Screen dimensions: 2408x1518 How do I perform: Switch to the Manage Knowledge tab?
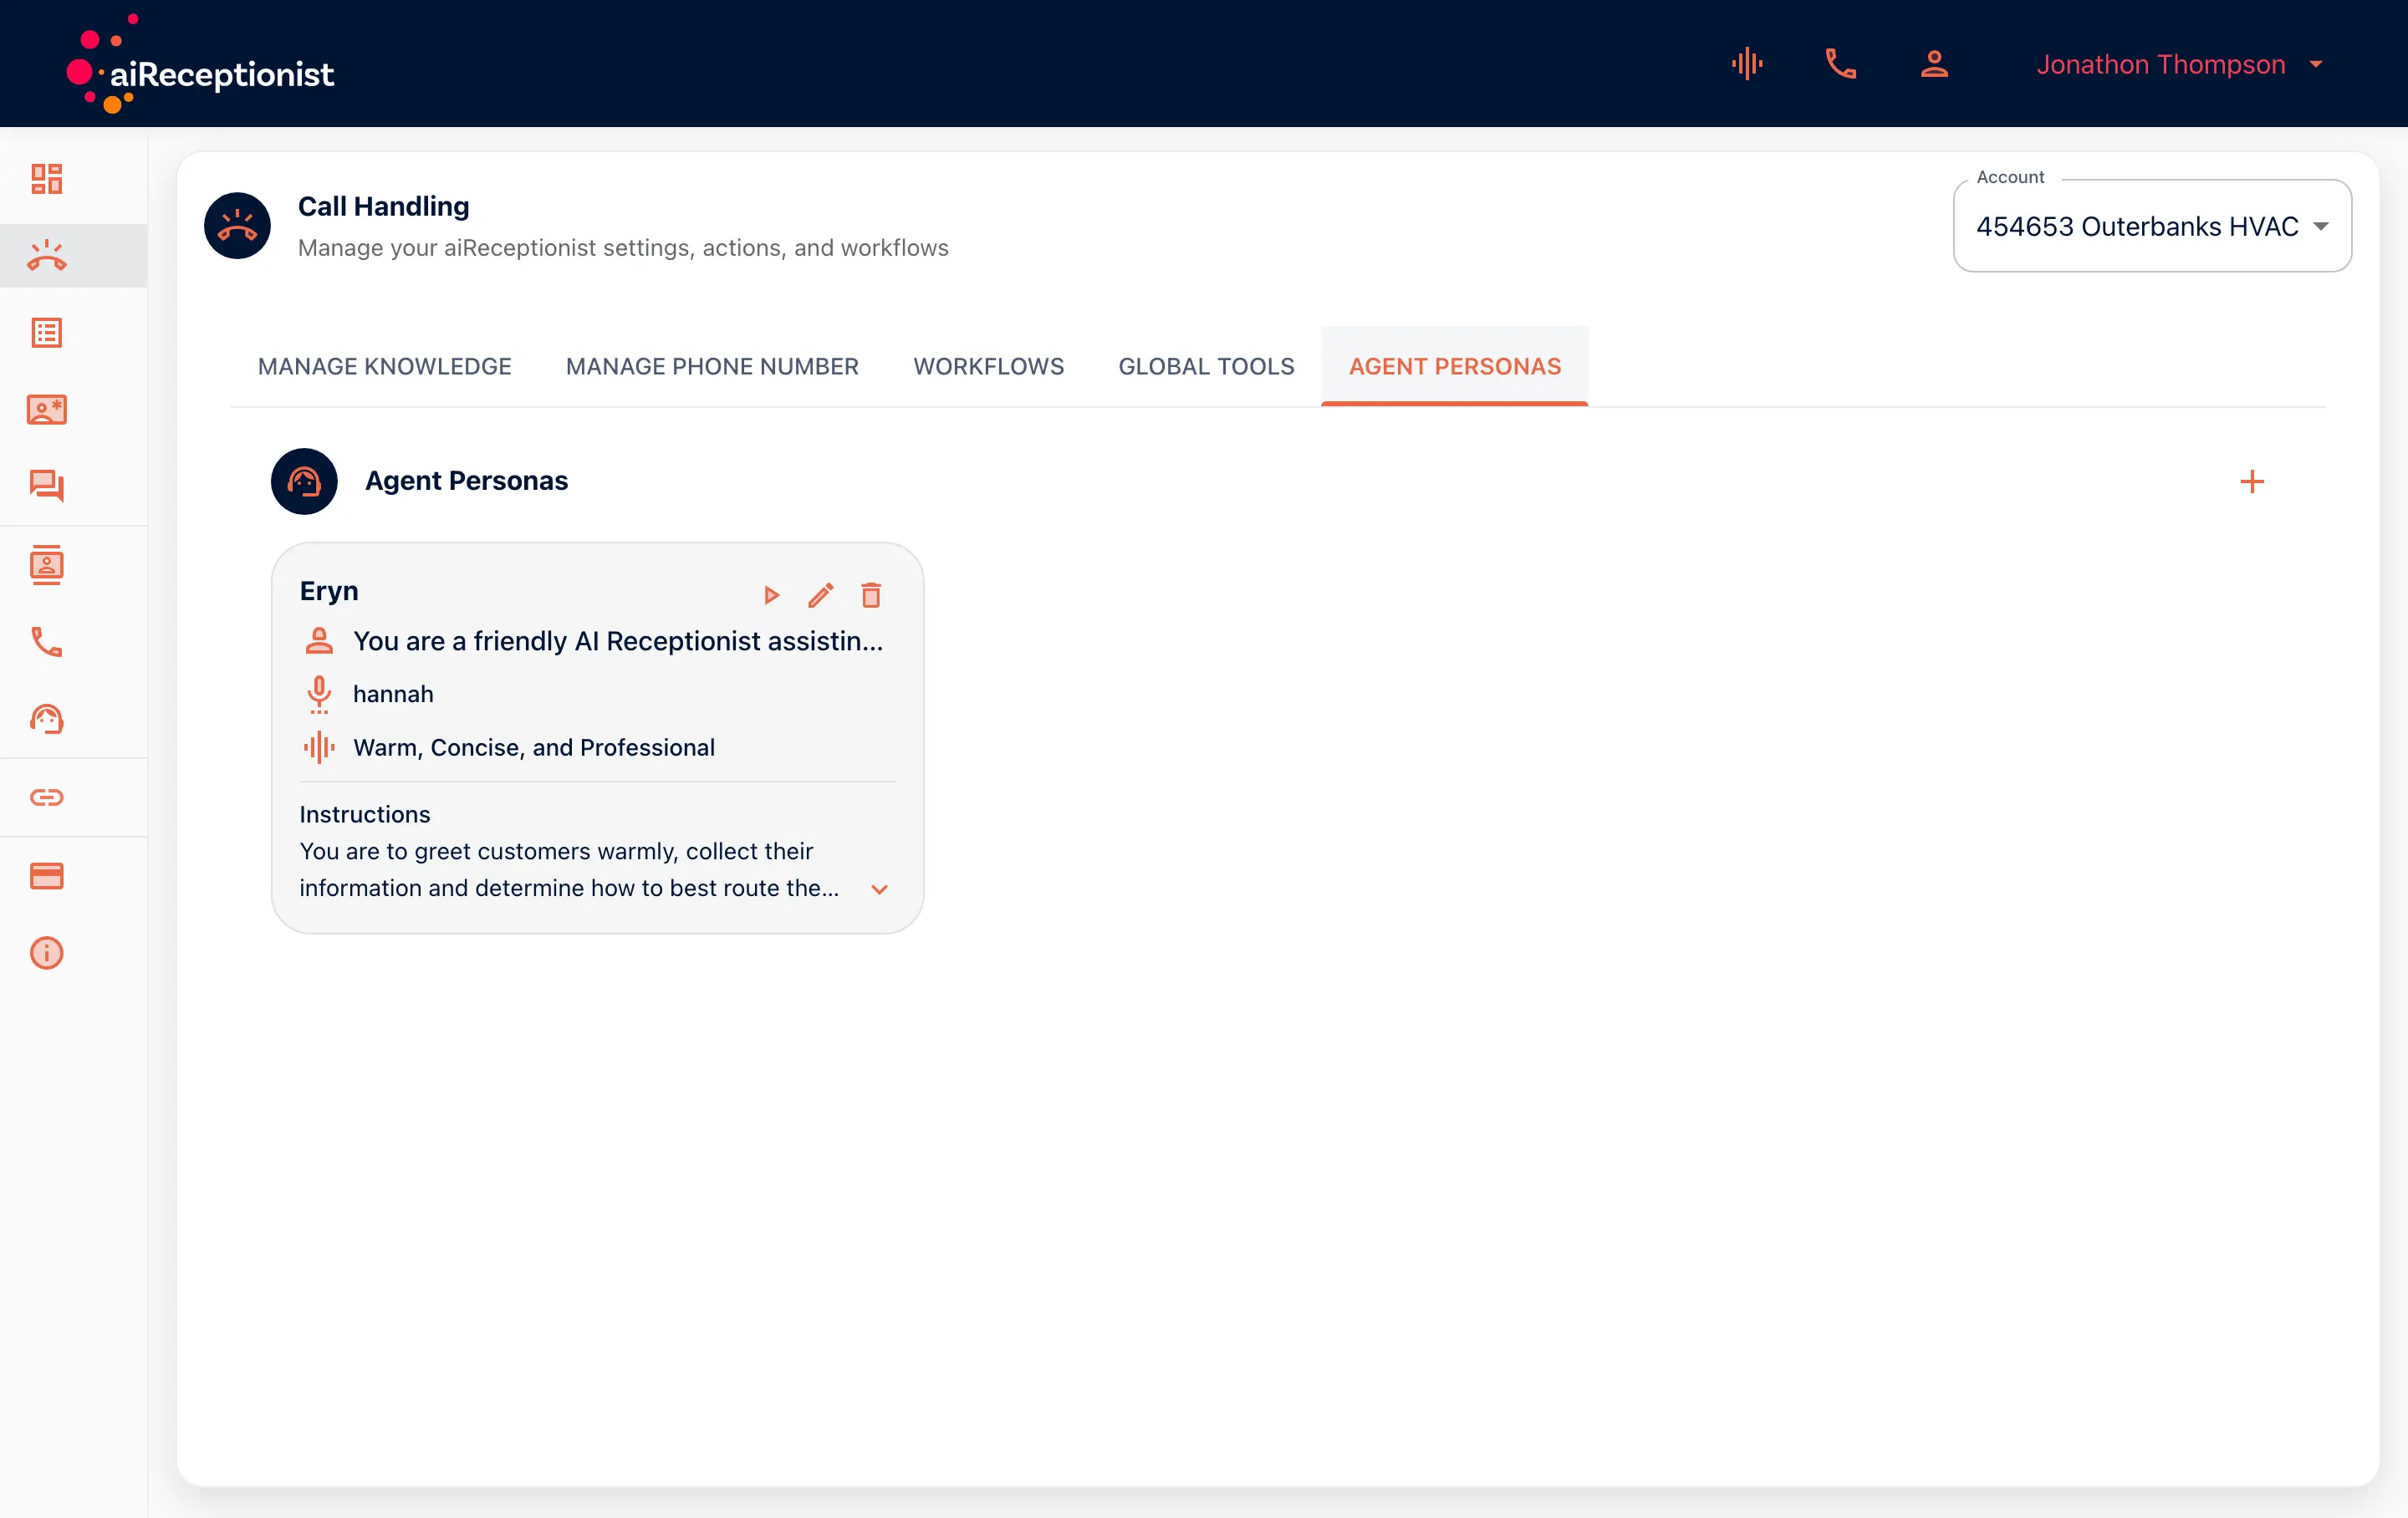point(385,366)
